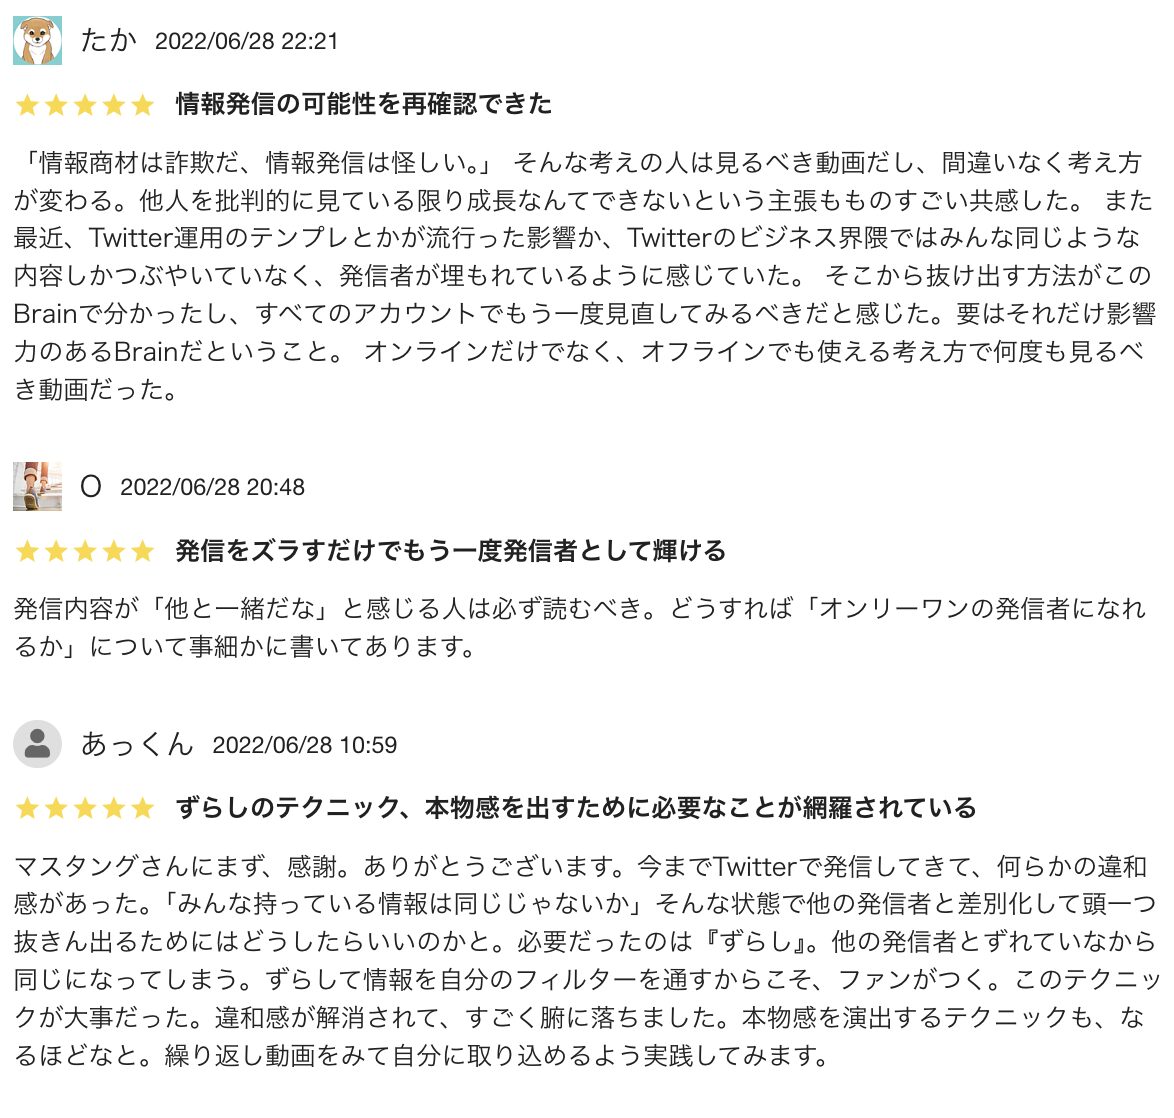Visit あっくん's profile via the username
This screenshot has width=1174, height=1118.
(137, 744)
